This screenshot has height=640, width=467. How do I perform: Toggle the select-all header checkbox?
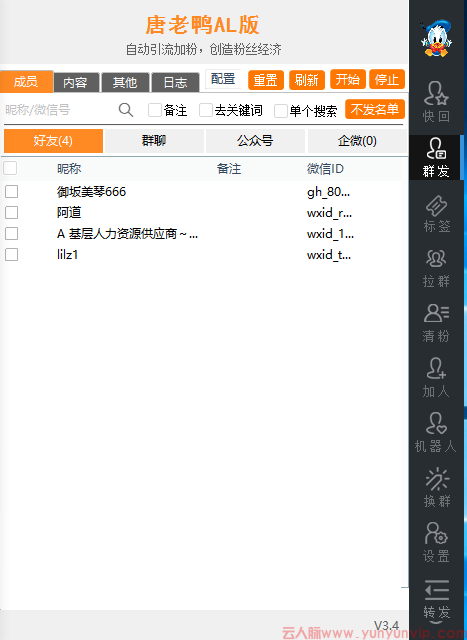tap(10, 168)
